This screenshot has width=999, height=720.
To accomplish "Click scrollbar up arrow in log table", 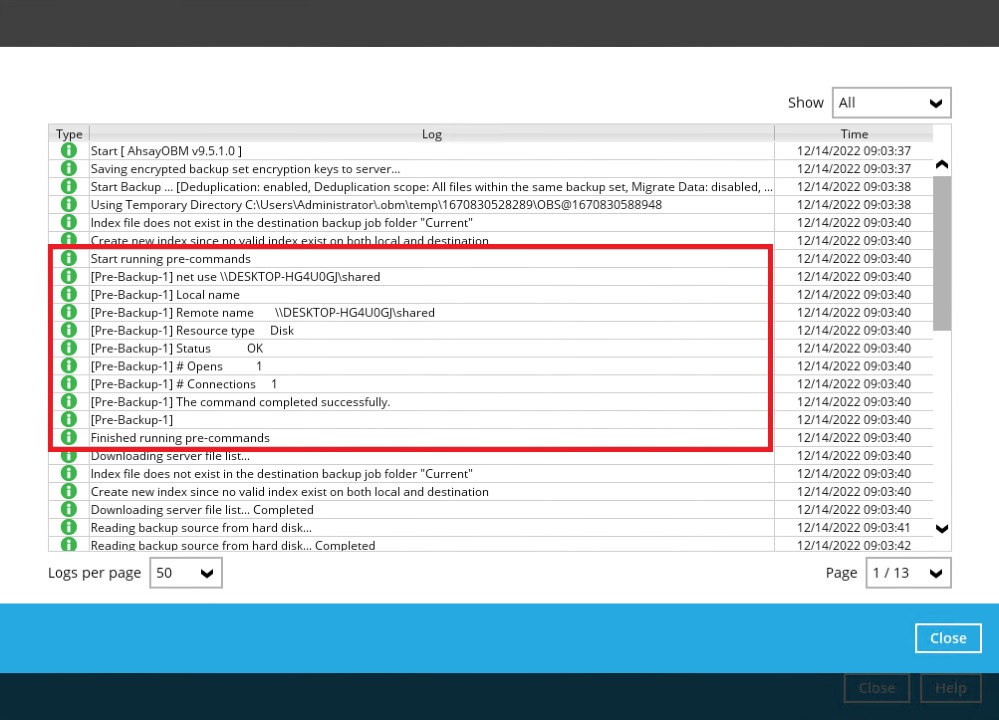I will (941, 165).
